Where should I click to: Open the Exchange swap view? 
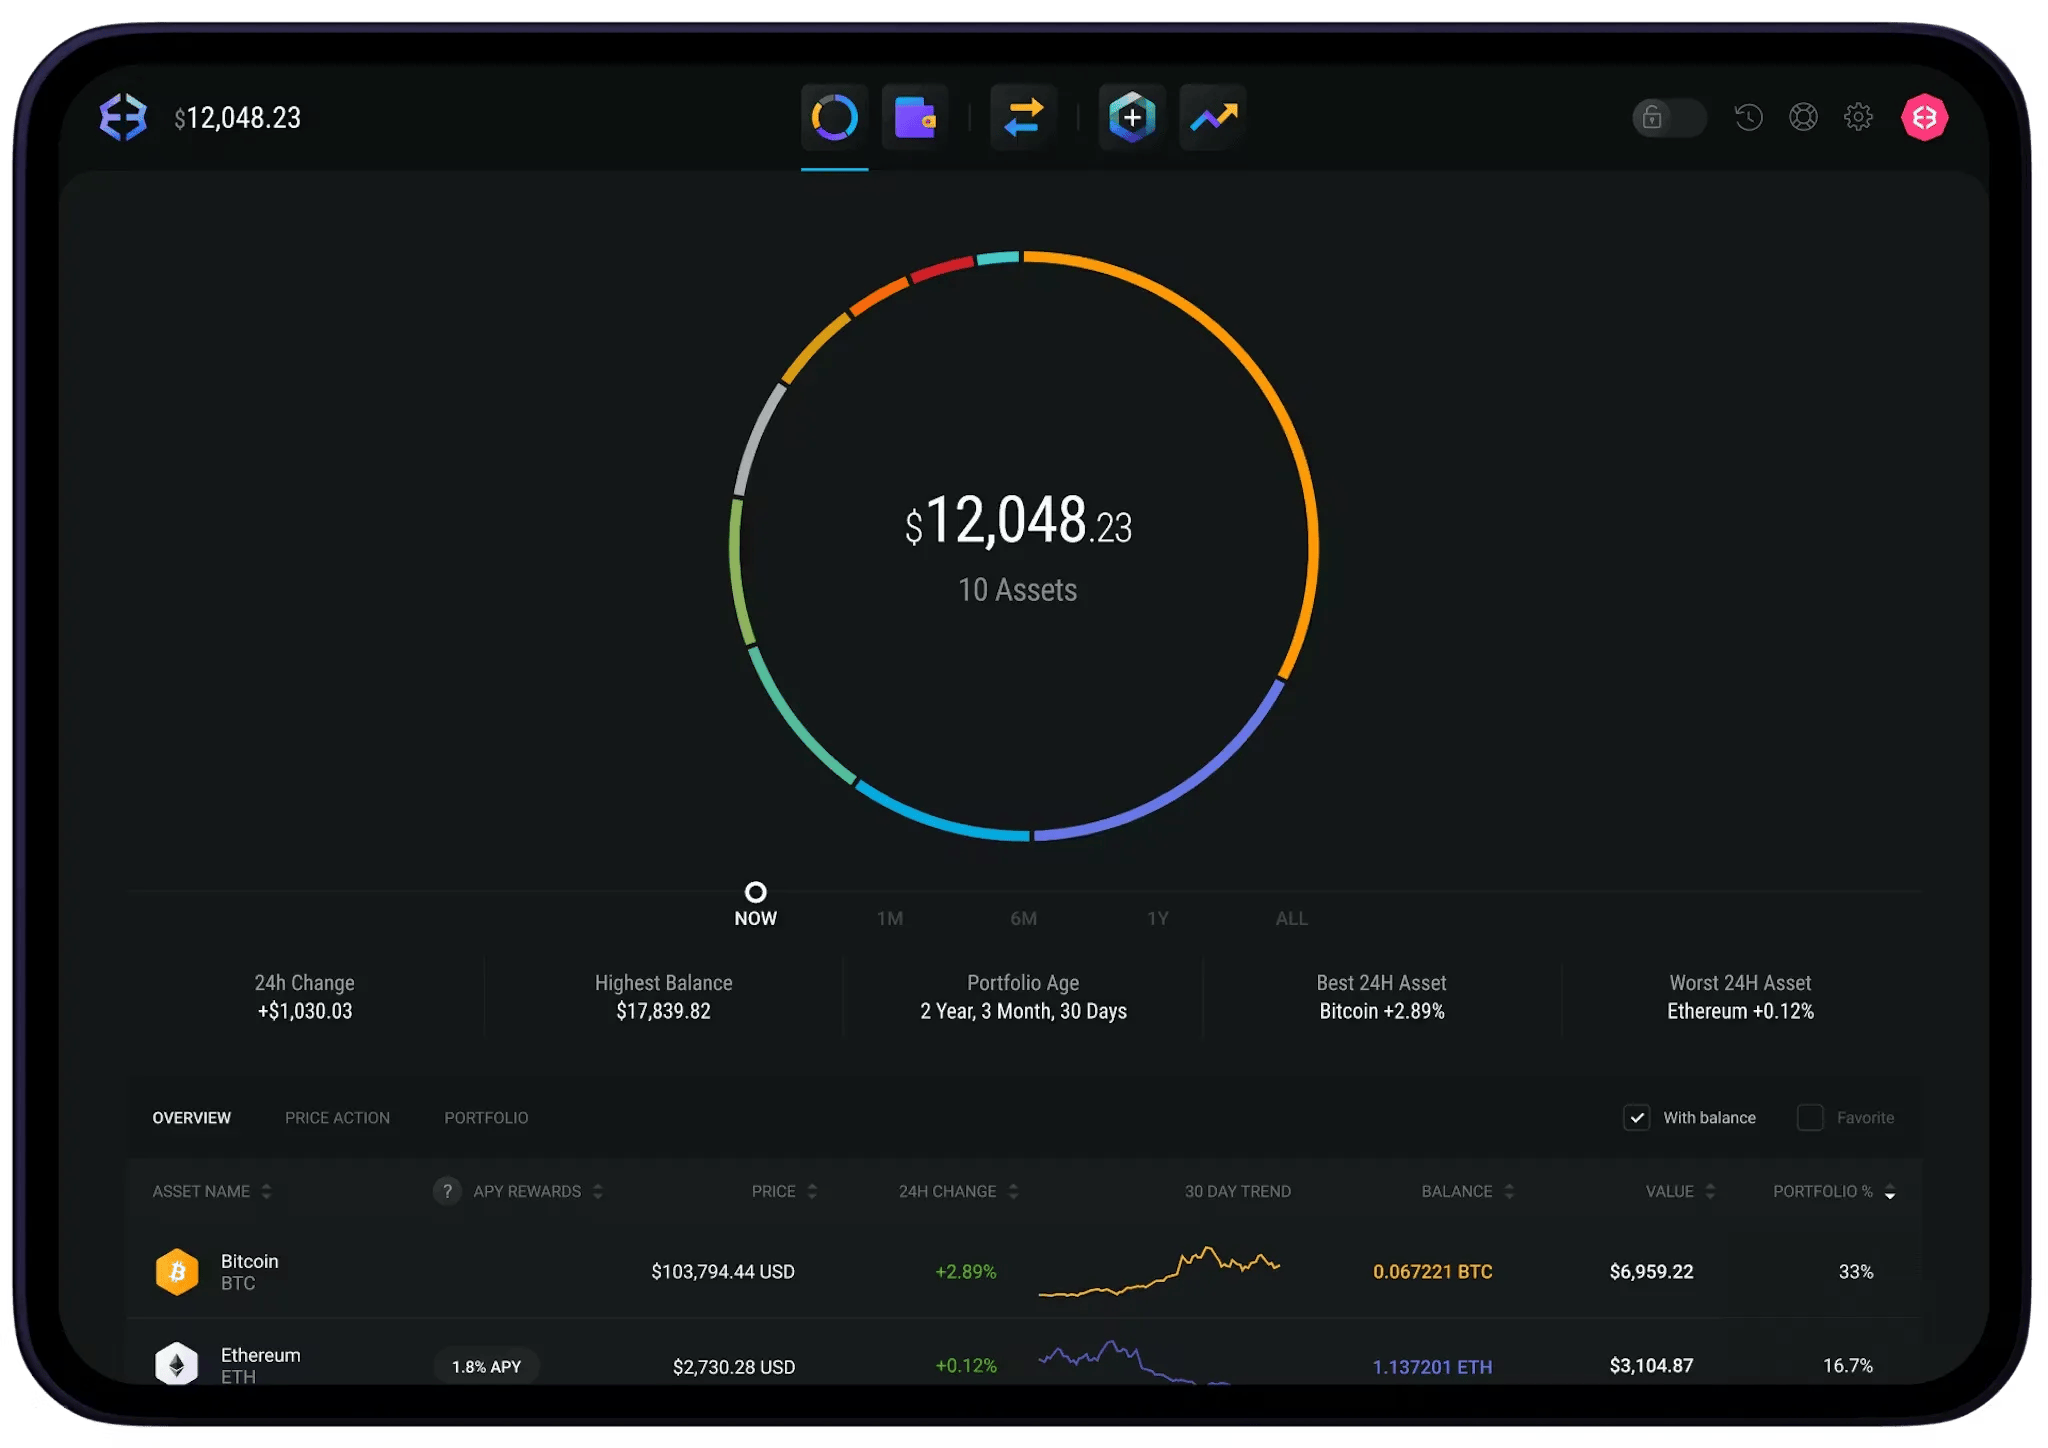[1024, 117]
